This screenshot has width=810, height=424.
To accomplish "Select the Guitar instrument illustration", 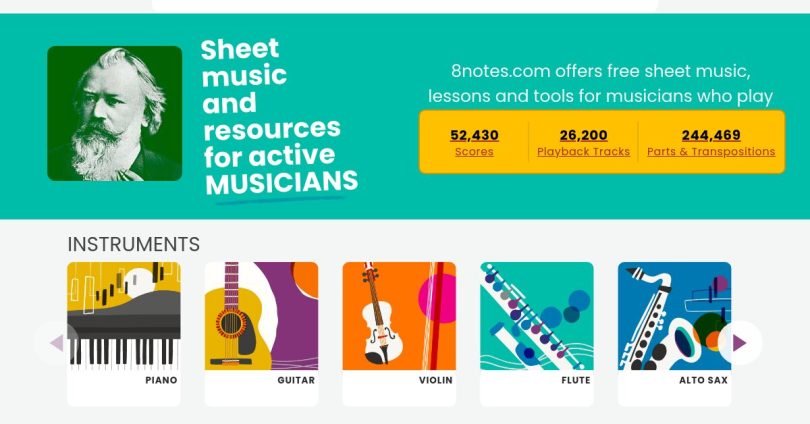I will (261, 315).
